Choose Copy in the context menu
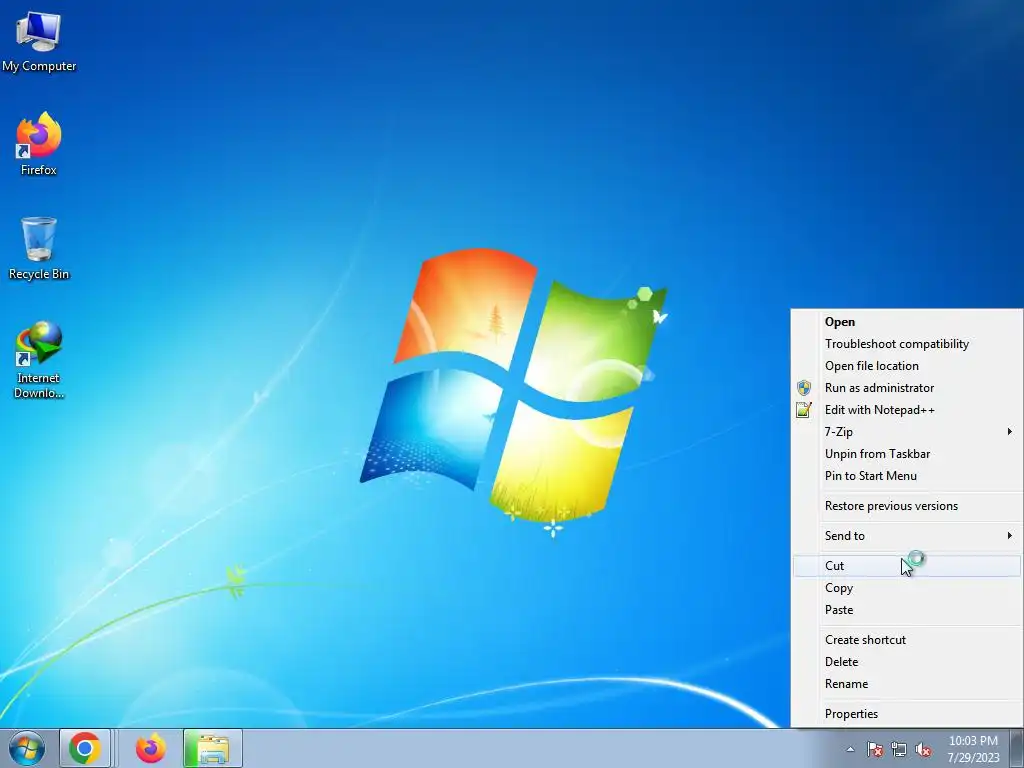 (x=907, y=588)
